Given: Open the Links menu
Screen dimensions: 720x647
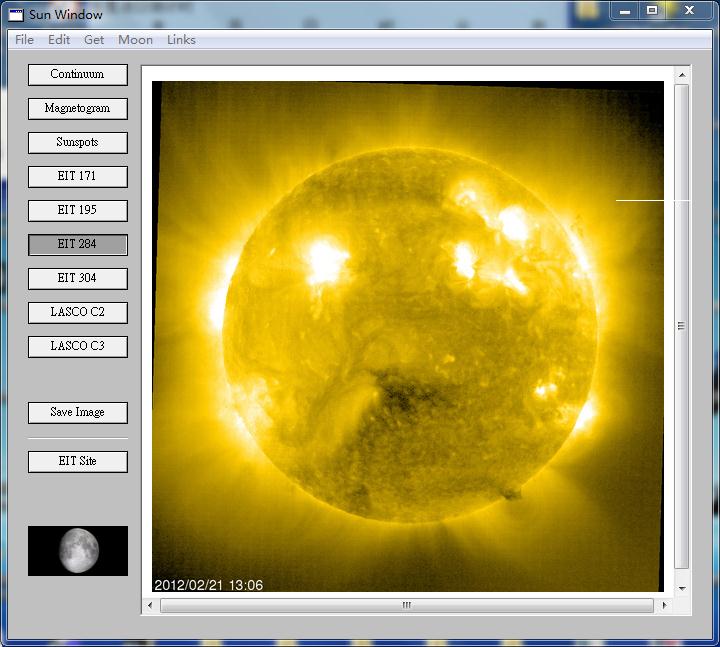Looking at the screenshot, I should pos(181,40).
